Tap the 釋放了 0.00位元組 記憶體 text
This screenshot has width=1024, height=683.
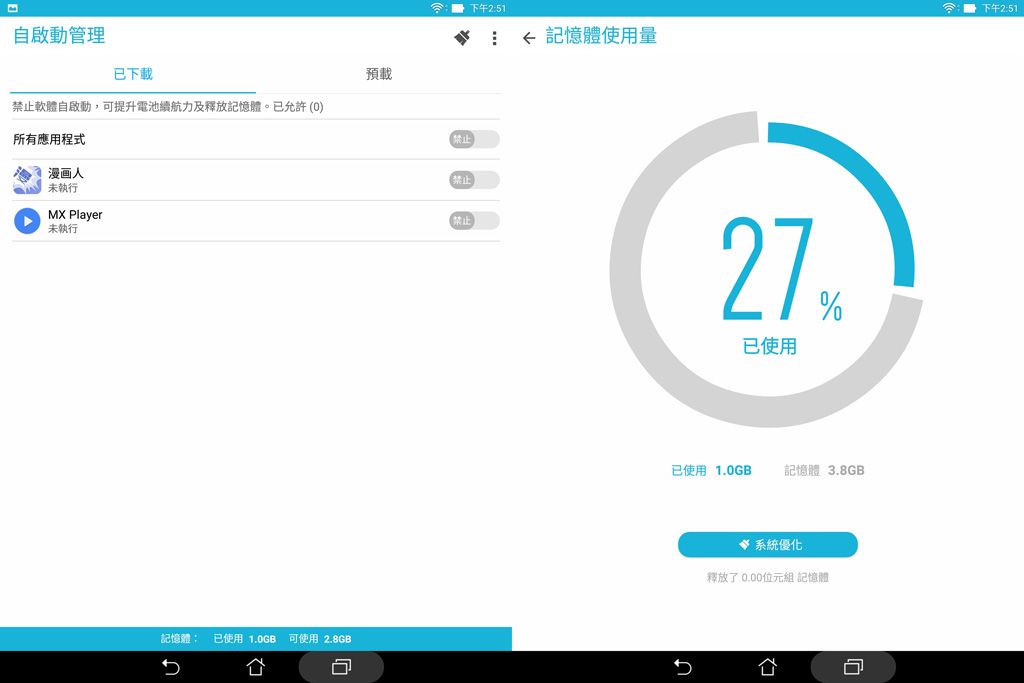(x=767, y=577)
